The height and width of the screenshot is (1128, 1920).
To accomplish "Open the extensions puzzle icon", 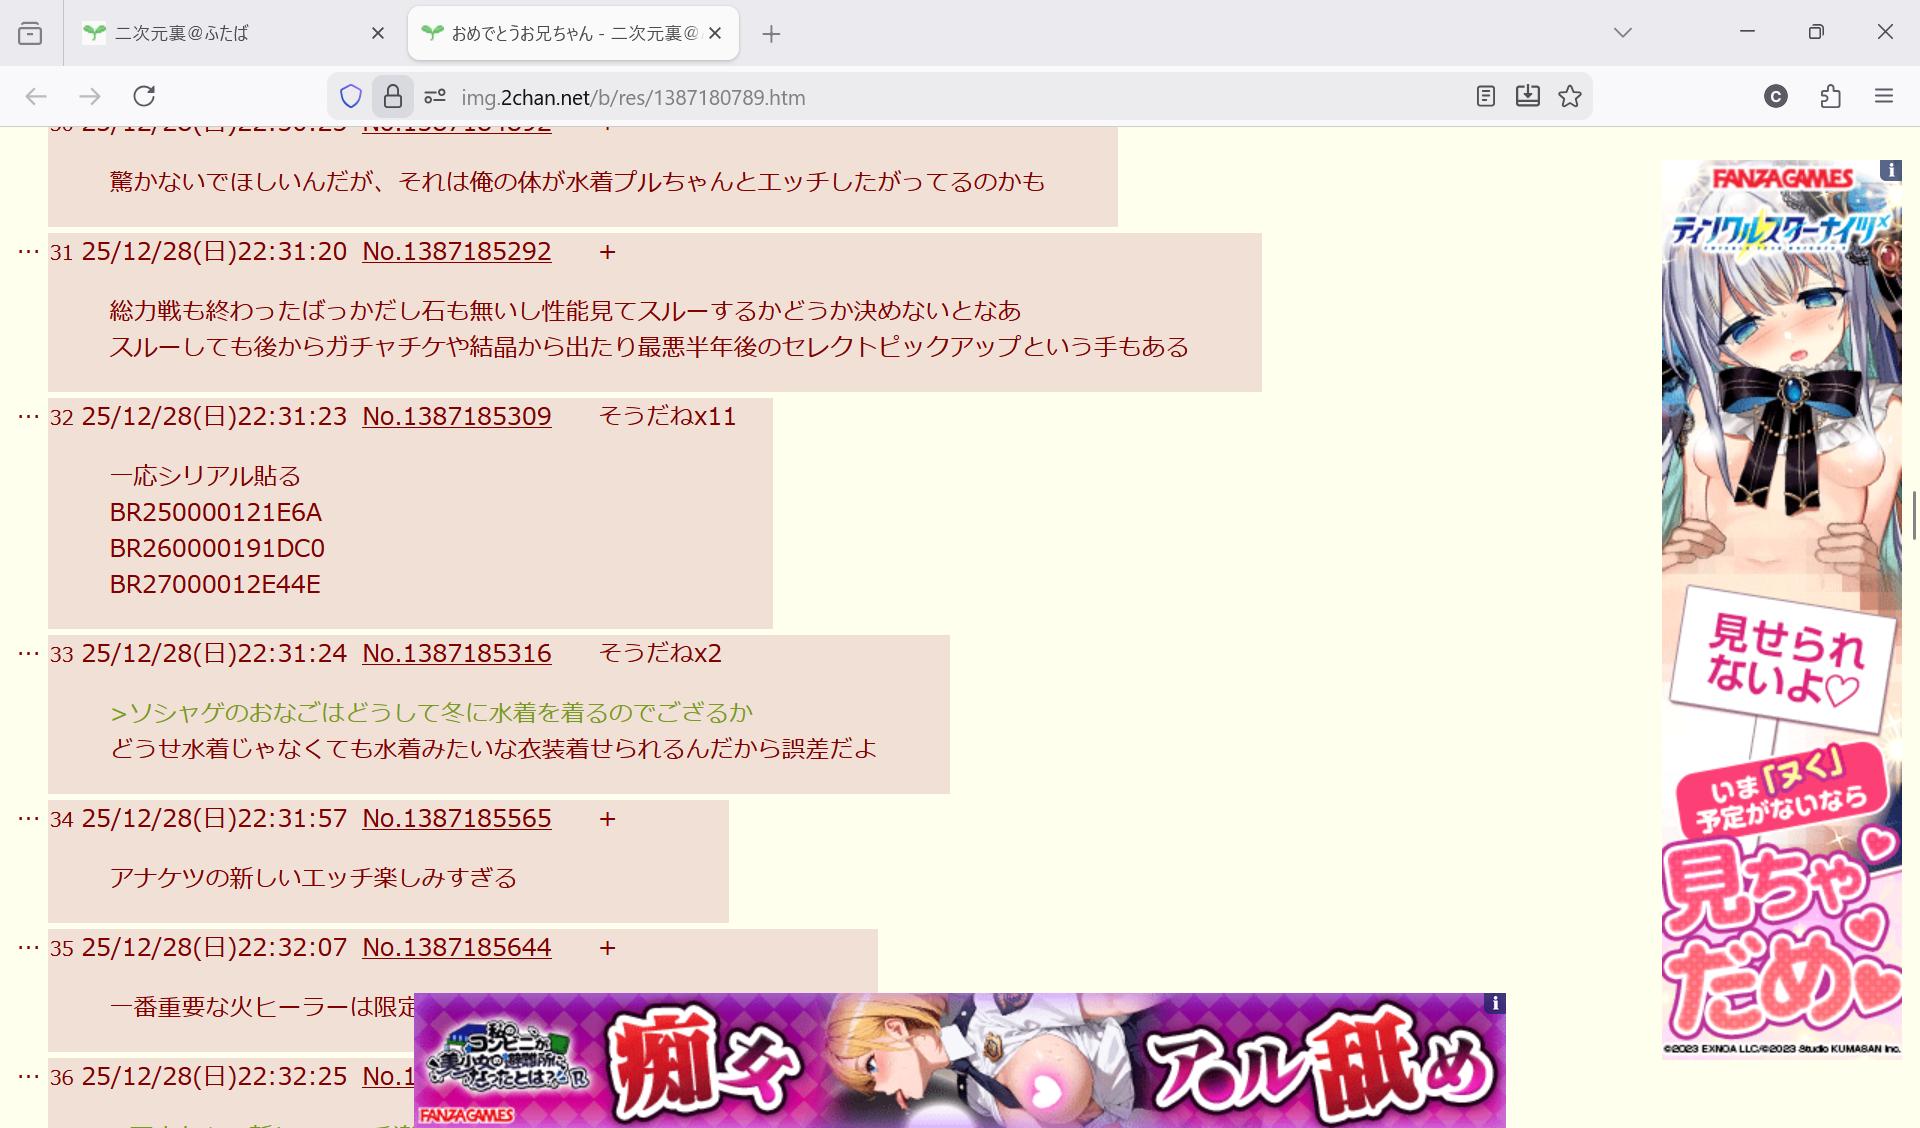I will tap(1830, 96).
